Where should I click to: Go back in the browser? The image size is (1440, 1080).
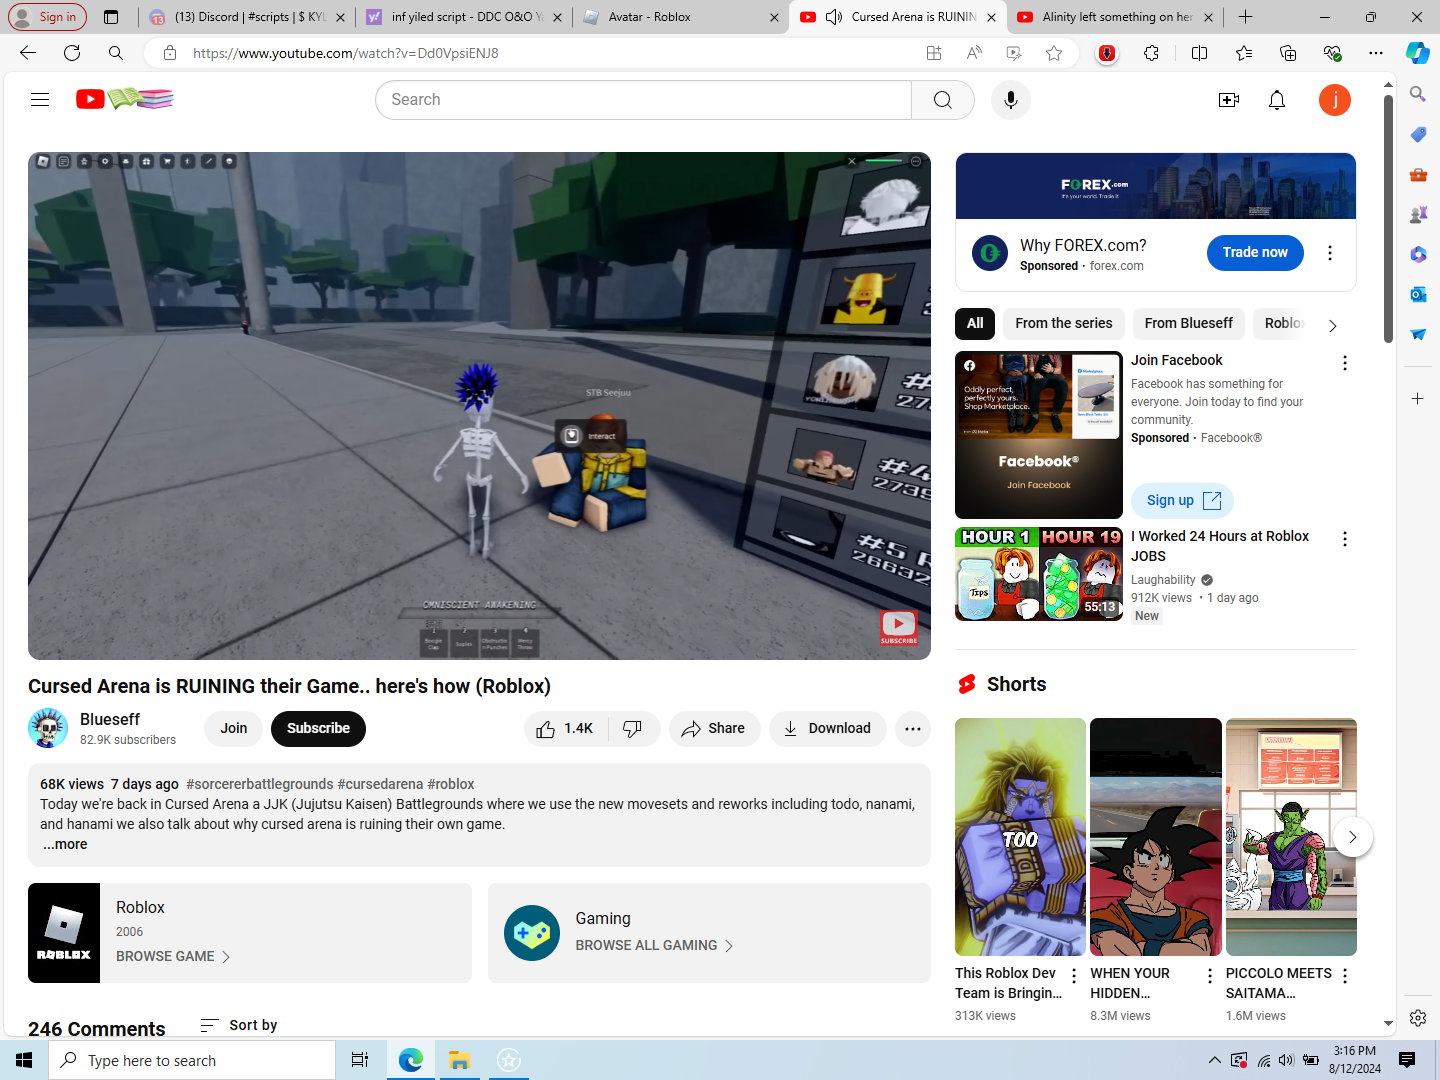point(28,53)
